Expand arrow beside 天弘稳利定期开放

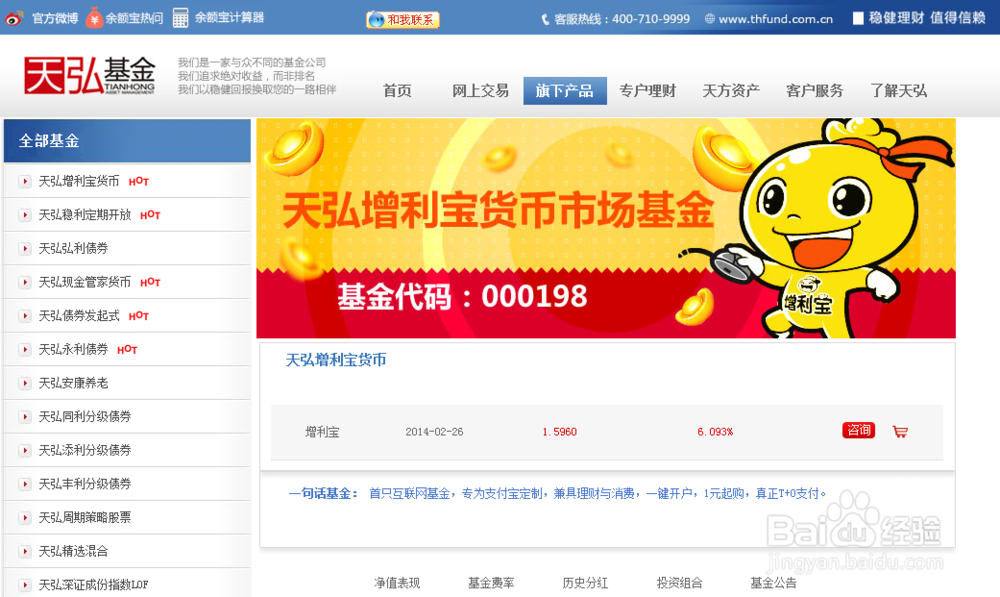point(24,215)
